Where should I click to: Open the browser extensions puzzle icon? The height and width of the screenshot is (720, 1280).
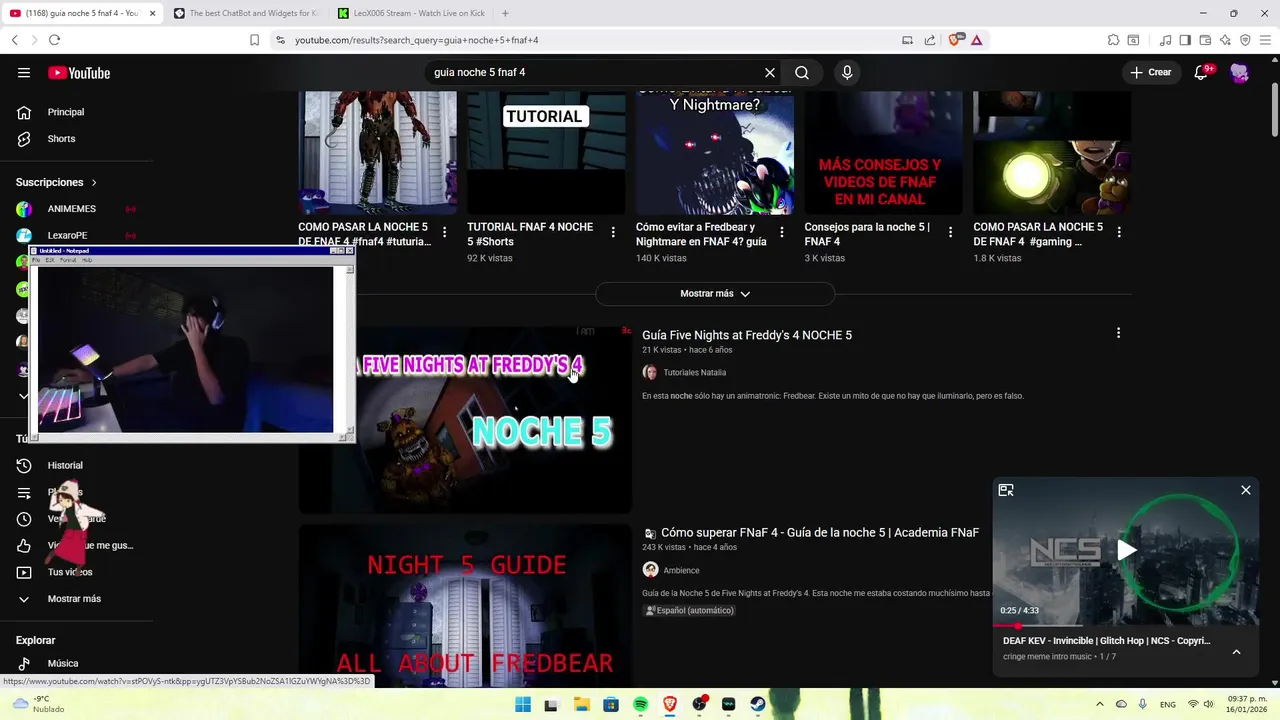click(x=1113, y=40)
